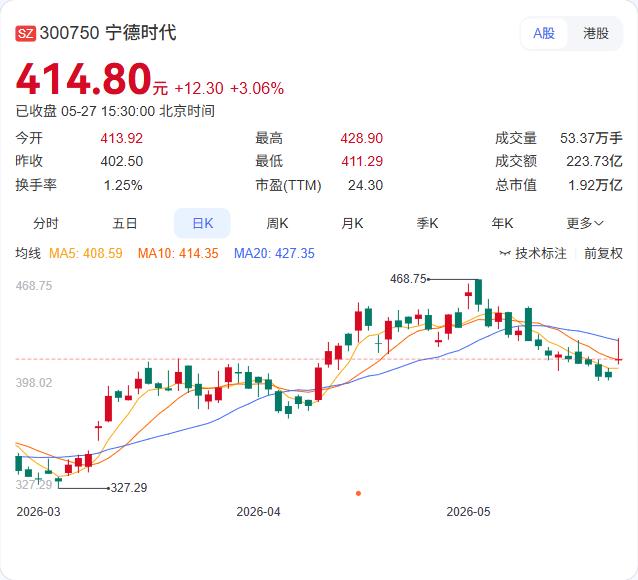The height and width of the screenshot is (580, 638).
Task: Click the price change +12.30 value
Action: point(199,88)
